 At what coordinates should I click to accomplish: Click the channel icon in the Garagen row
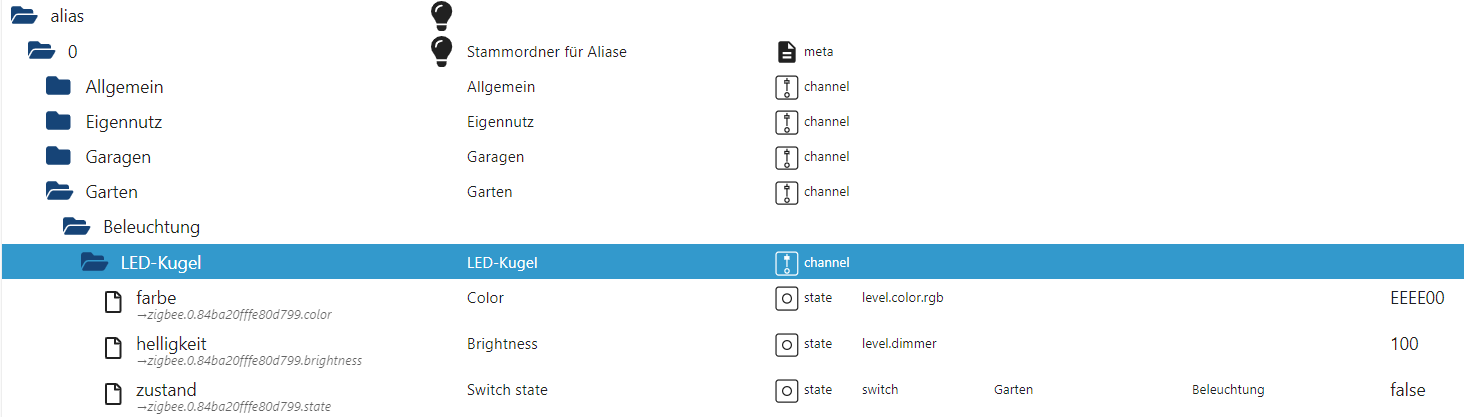[x=787, y=157]
